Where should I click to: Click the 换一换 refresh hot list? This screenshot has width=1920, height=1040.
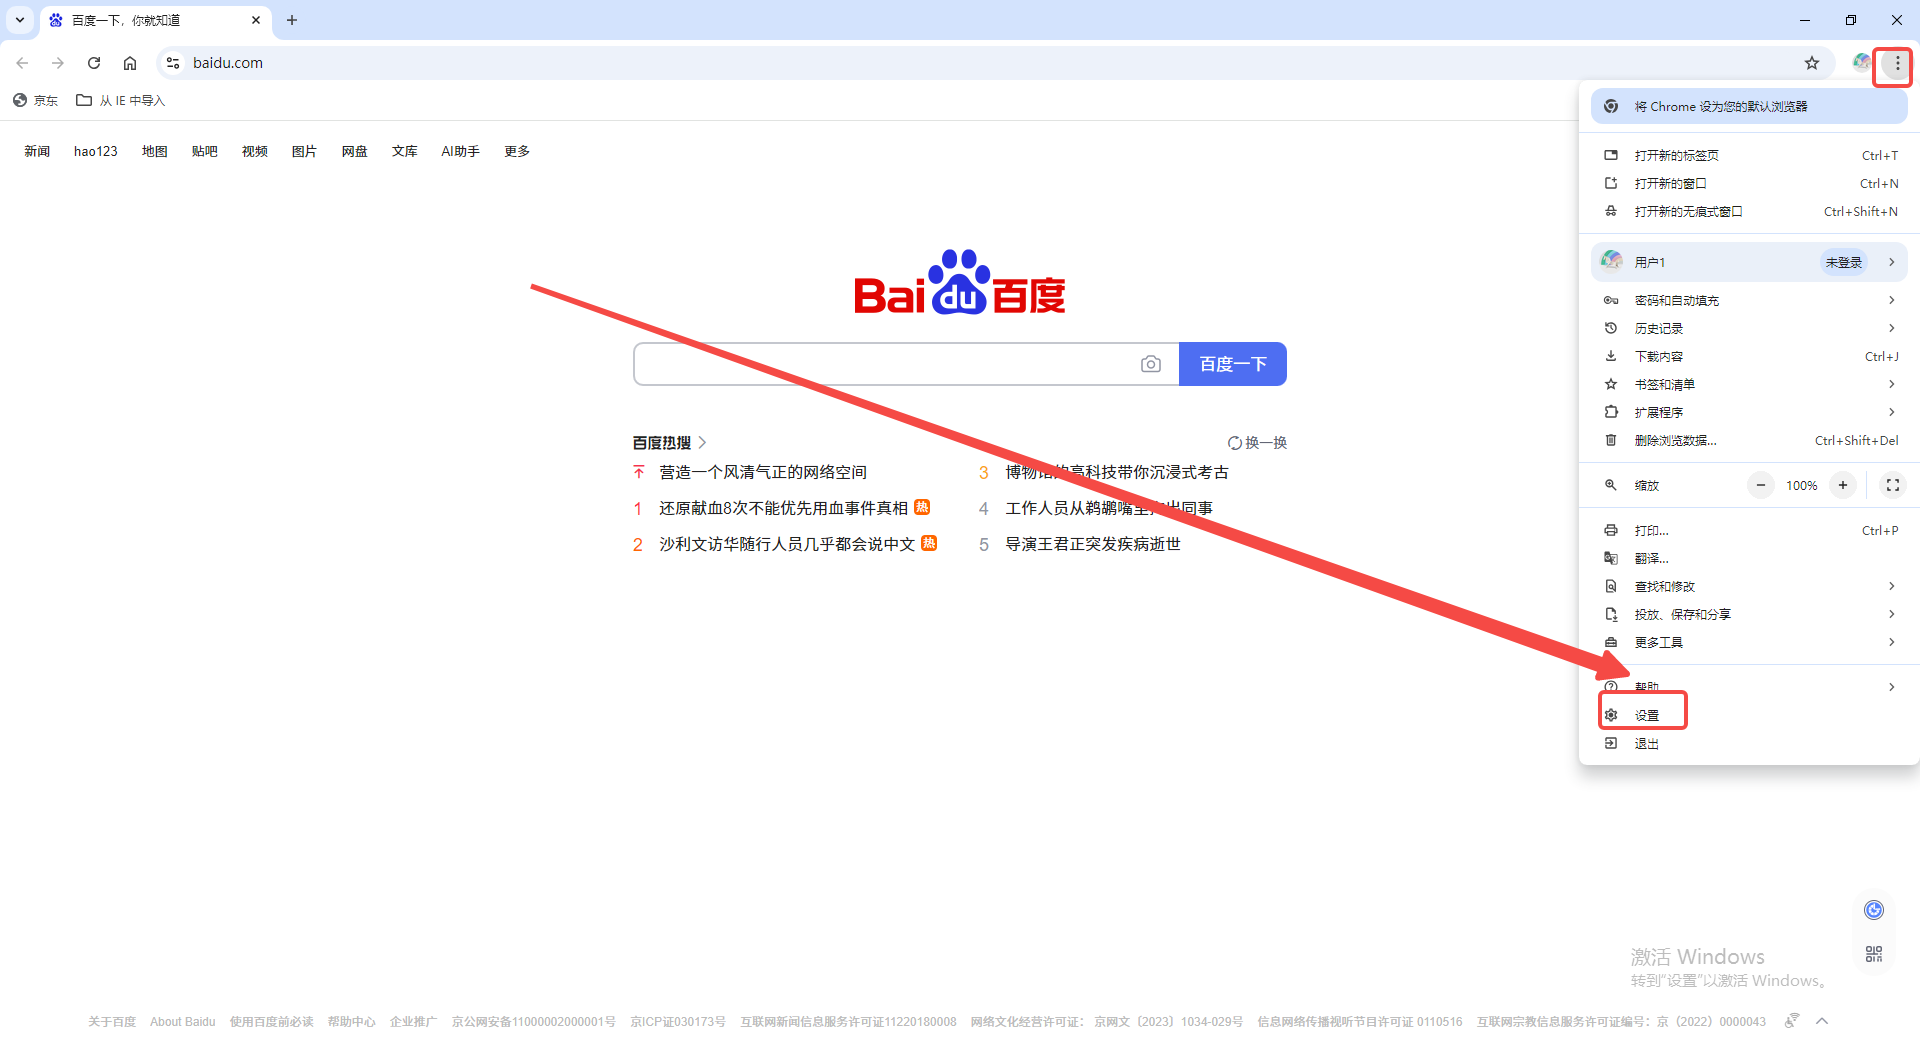coord(1258,443)
